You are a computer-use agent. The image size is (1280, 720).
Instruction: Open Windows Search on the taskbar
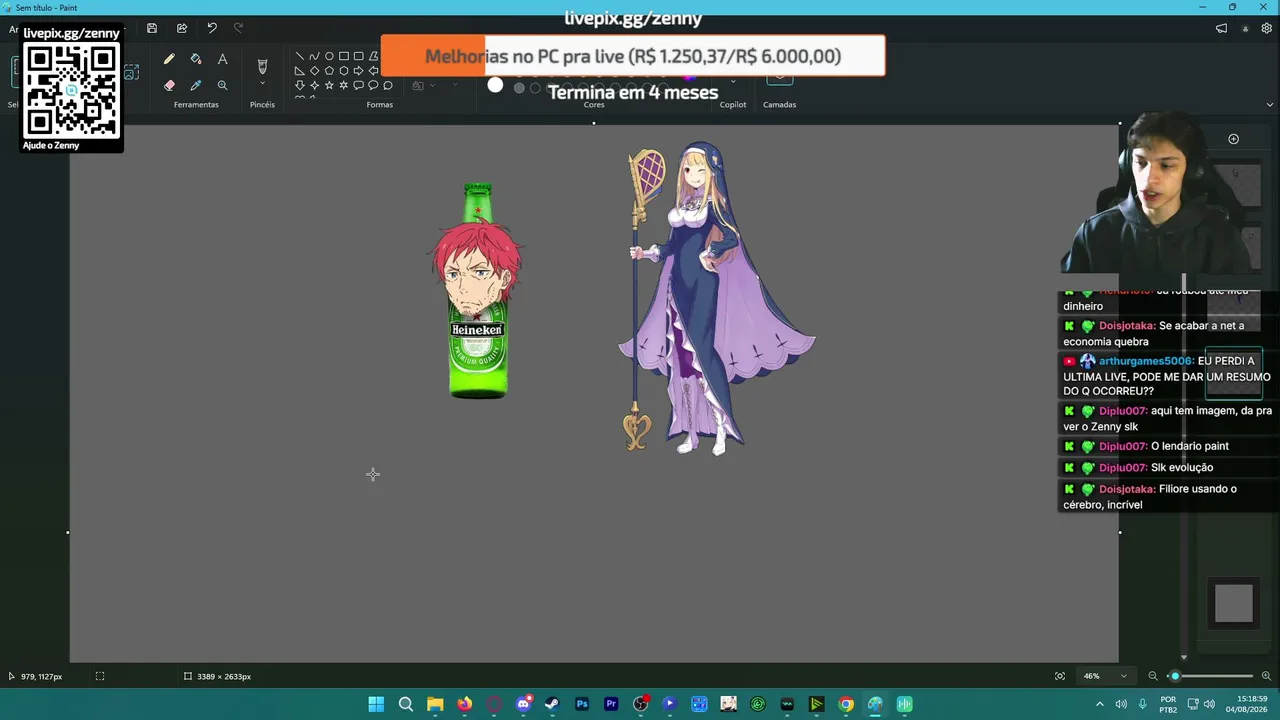click(406, 704)
